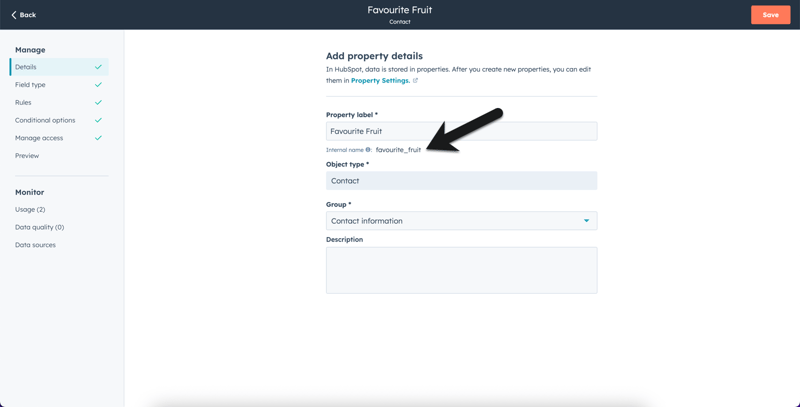The image size is (800, 407).
Task: View Usage (2) under Monitor
Action: click(30, 210)
